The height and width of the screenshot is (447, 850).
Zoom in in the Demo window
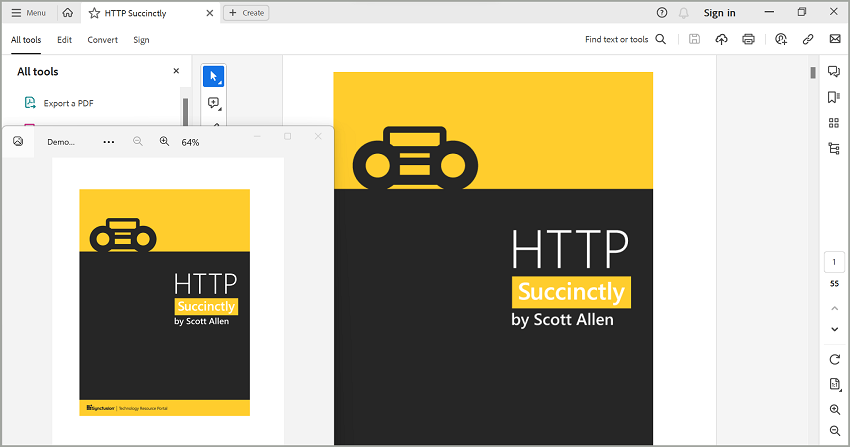pos(164,141)
